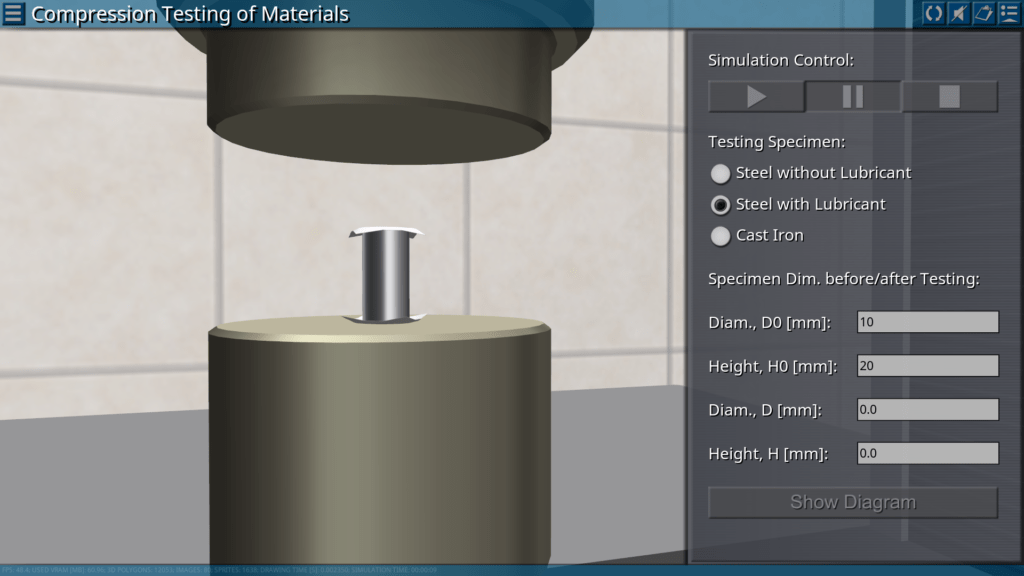1024x576 pixels.
Task: Collapse the control panel list icon
Action: click(x=1007, y=14)
